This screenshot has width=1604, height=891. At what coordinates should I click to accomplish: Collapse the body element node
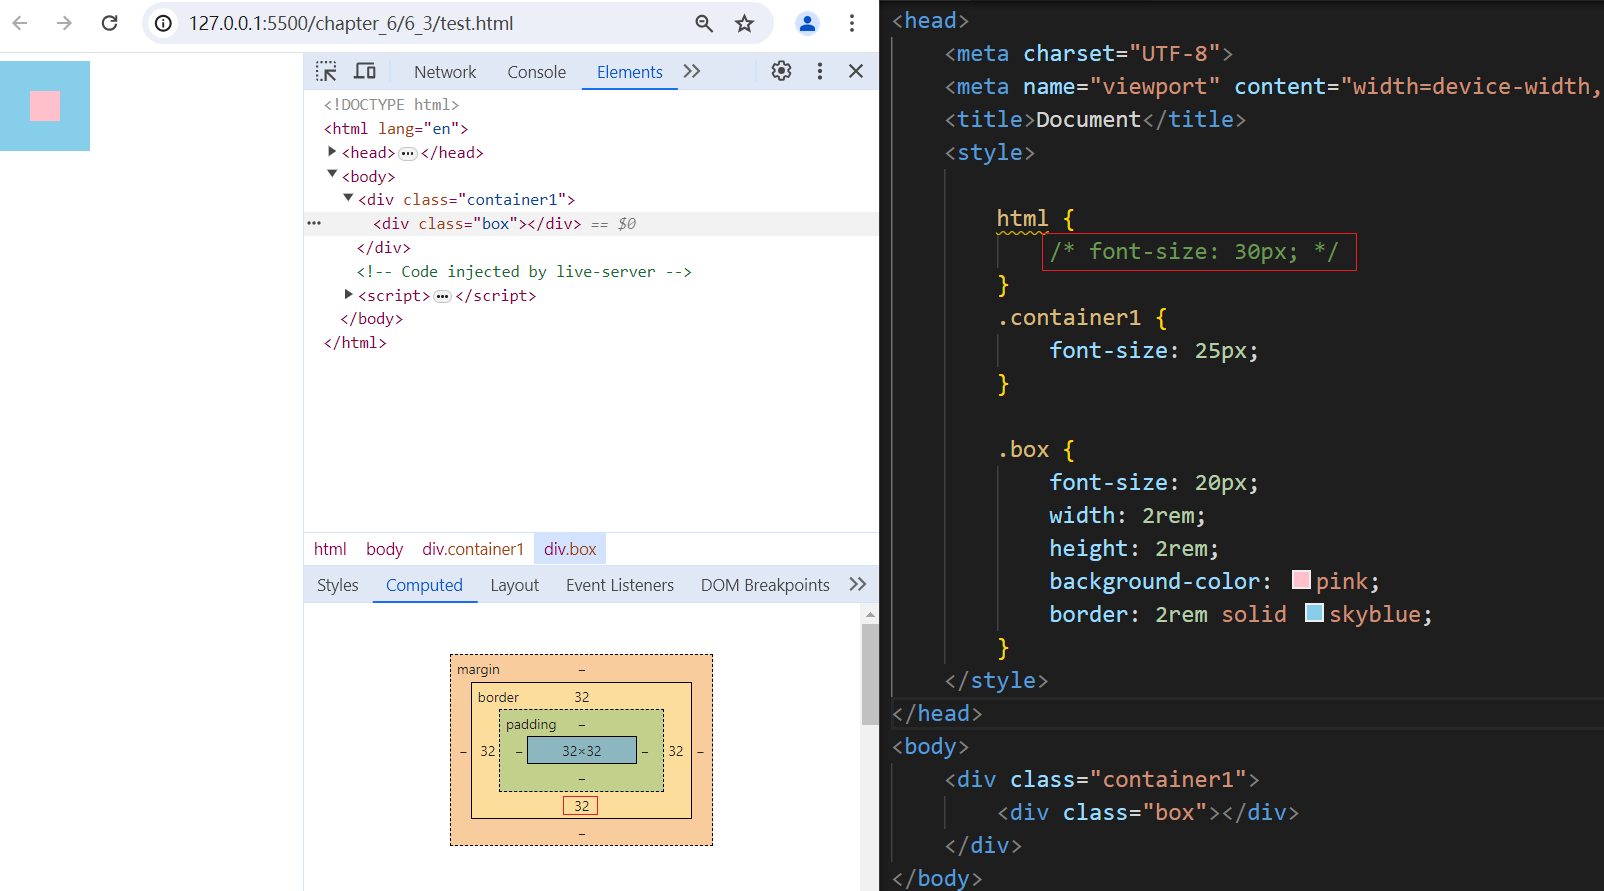click(x=332, y=175)
